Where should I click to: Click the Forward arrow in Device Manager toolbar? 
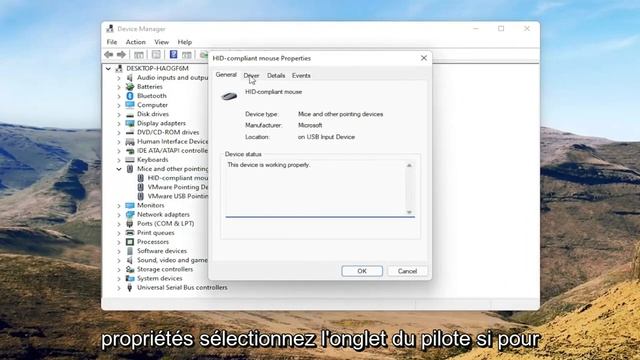(121, 54)
